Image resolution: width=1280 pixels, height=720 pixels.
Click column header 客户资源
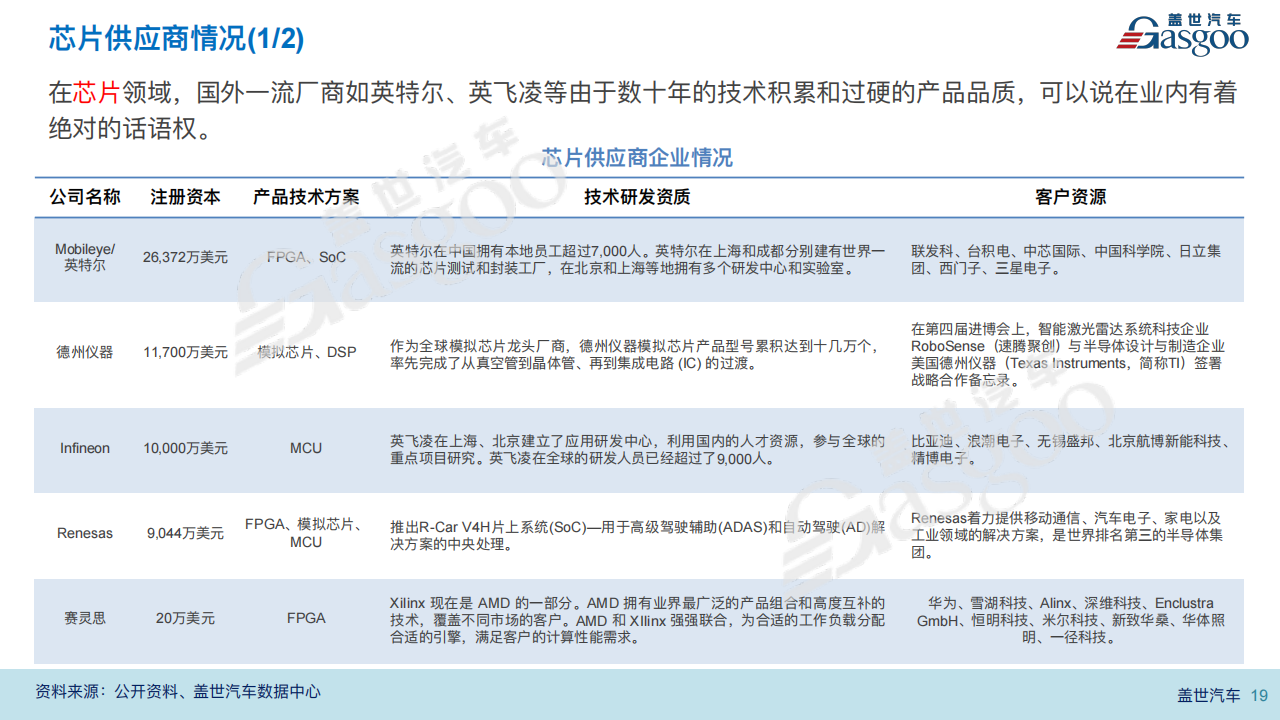(1071, 198)
